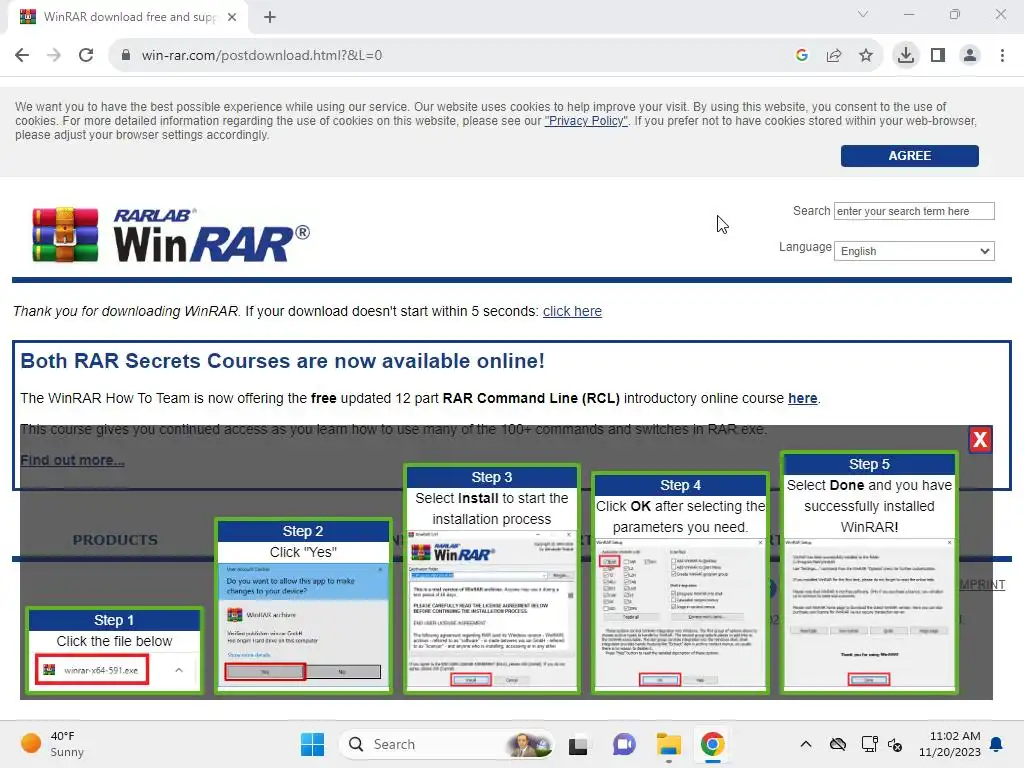Open Chrome downloads tray
This screenshot has width=1024, height=768.
tap(906, 56)
